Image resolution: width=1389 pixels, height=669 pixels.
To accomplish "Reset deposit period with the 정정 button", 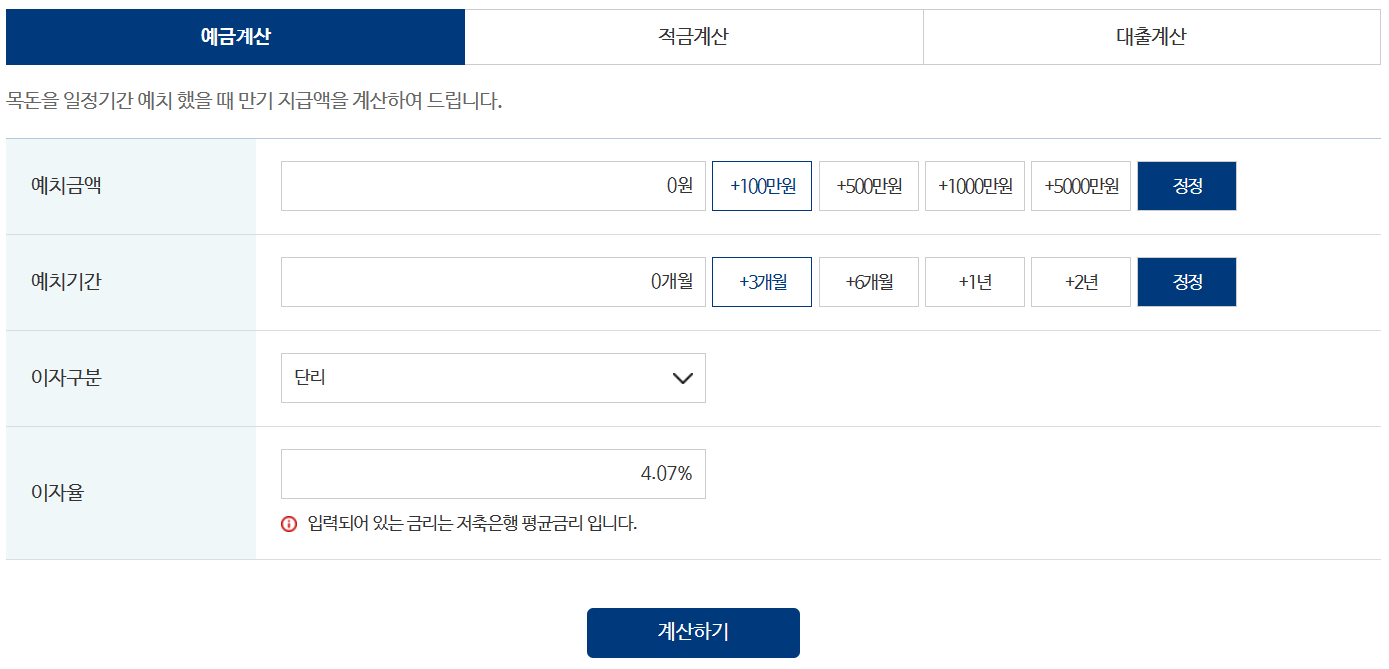I will pyautogui.click(x=1186, y=281).
